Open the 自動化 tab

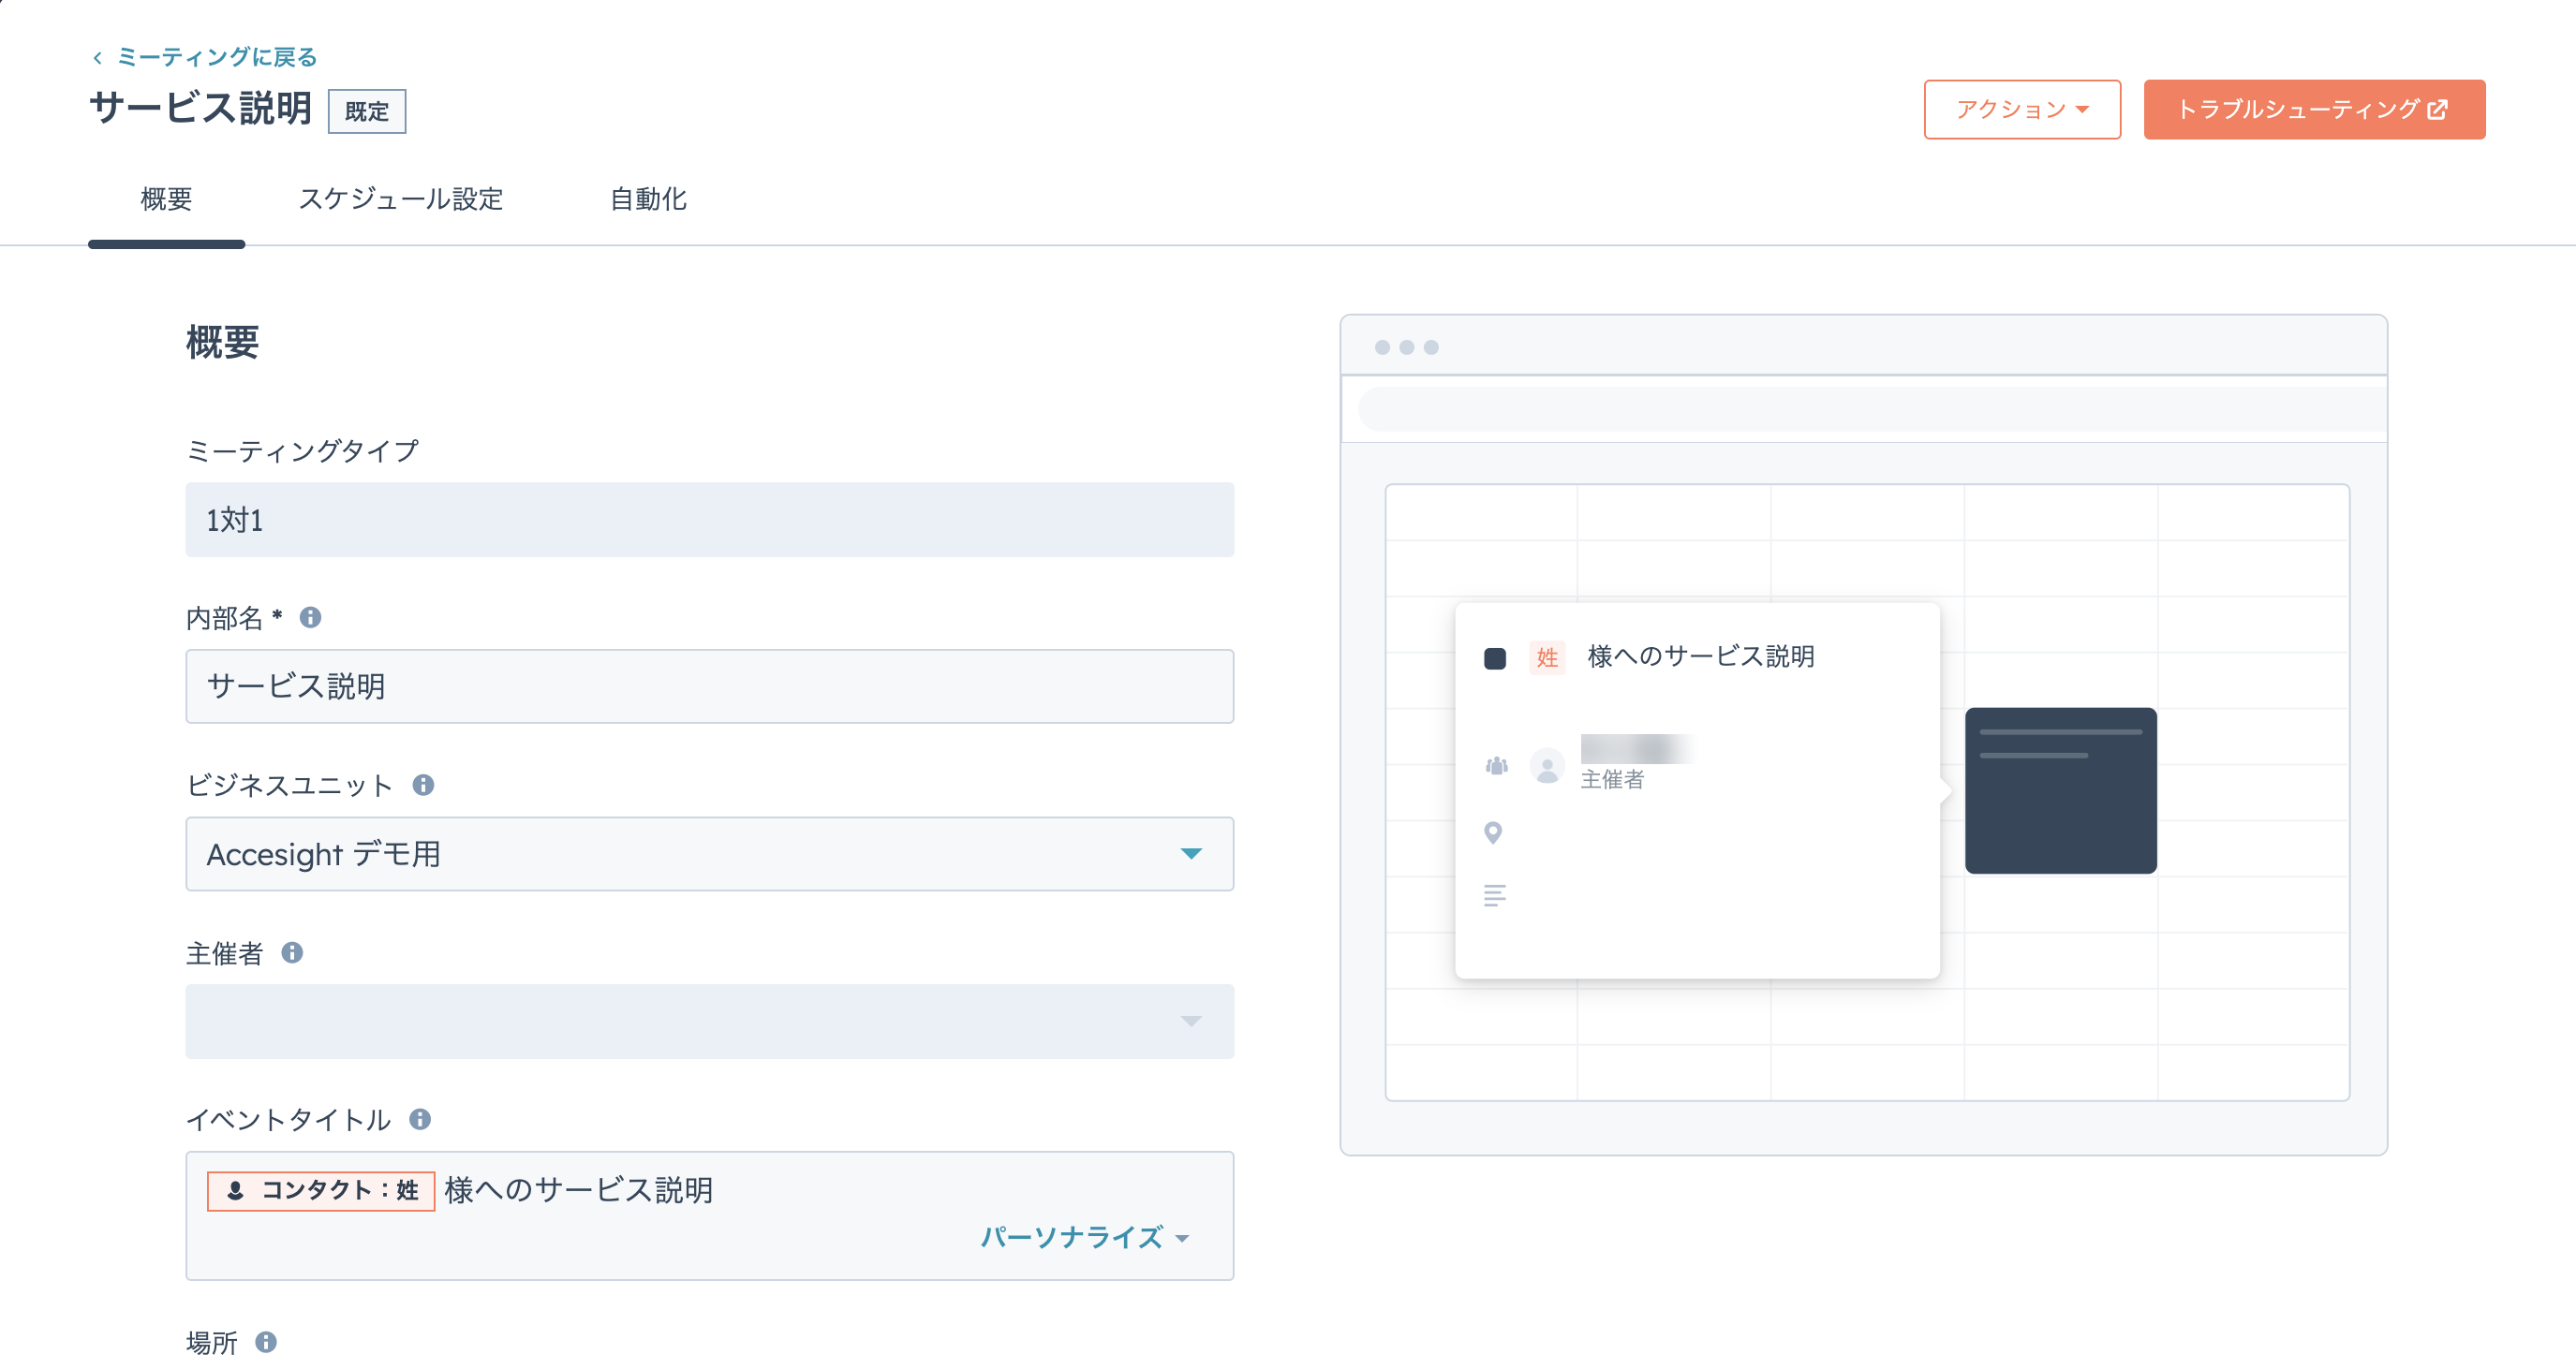(648, 199)
